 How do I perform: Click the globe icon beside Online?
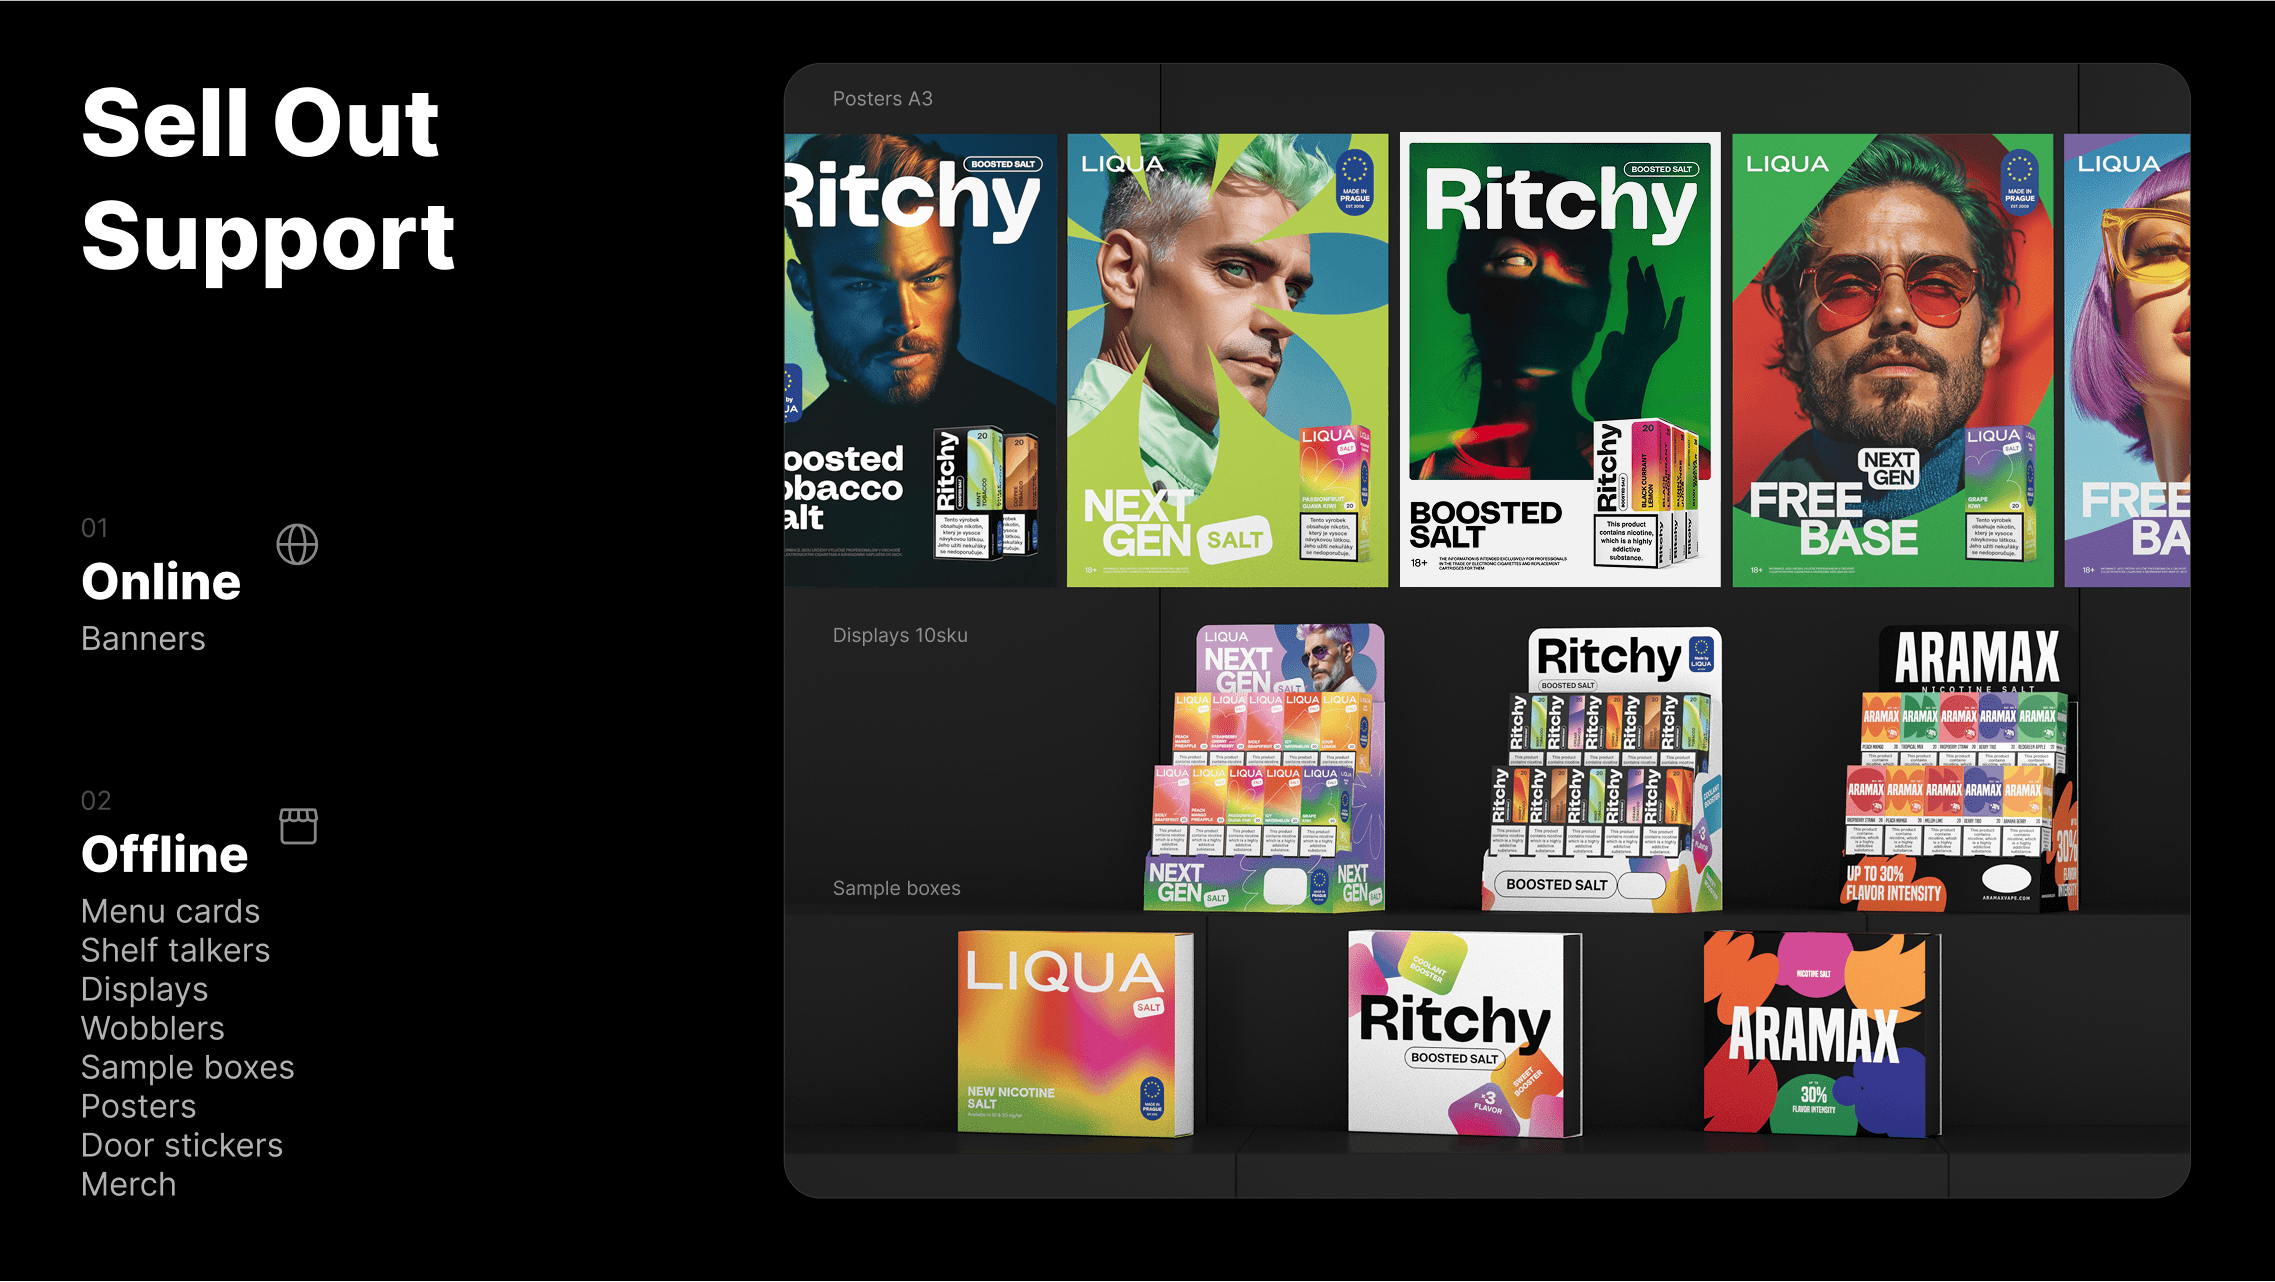coord(297,545)
